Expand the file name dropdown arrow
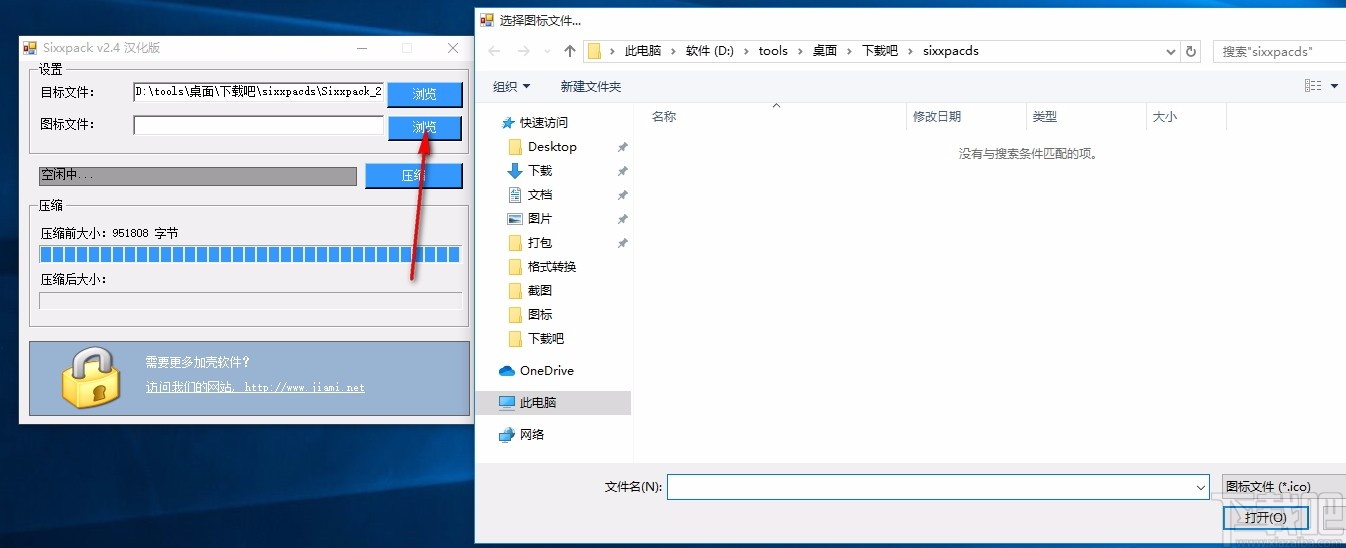This screenshot has width=1346, height=548. (1201, 487)
